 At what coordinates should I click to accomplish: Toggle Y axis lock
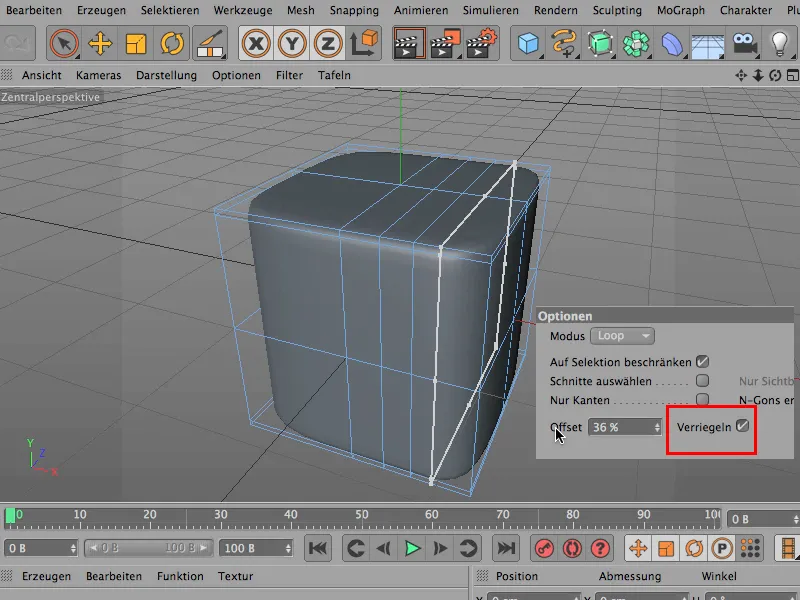[292, 43]
